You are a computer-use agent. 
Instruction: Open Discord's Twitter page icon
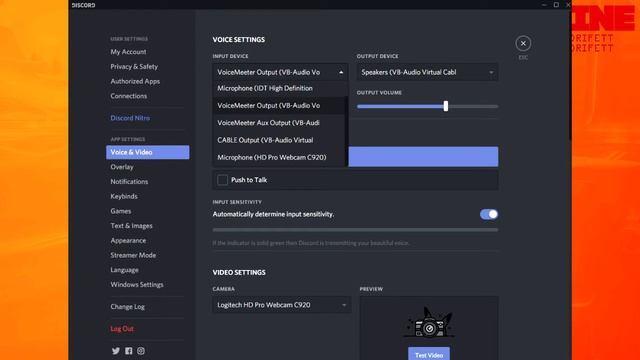(116, 351)
